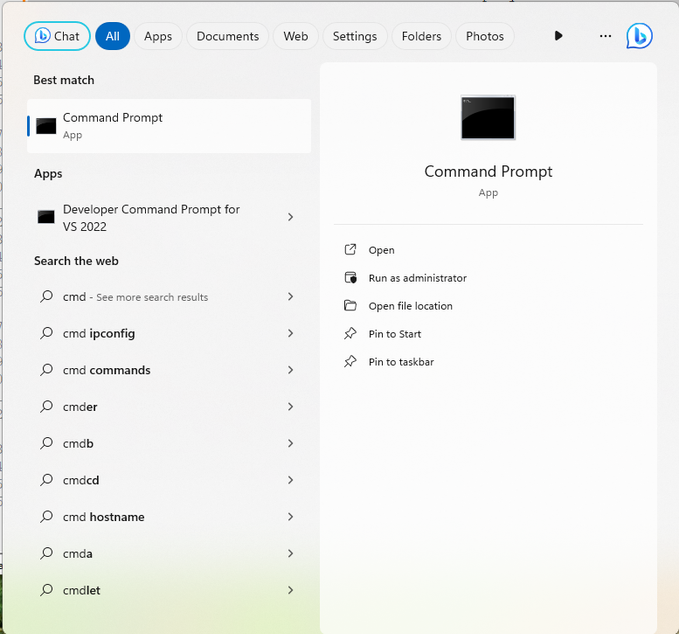Screen dimensions: 679x634
Task: Expand 'cmd commands' chevron
Action: [x=291, y=370]
